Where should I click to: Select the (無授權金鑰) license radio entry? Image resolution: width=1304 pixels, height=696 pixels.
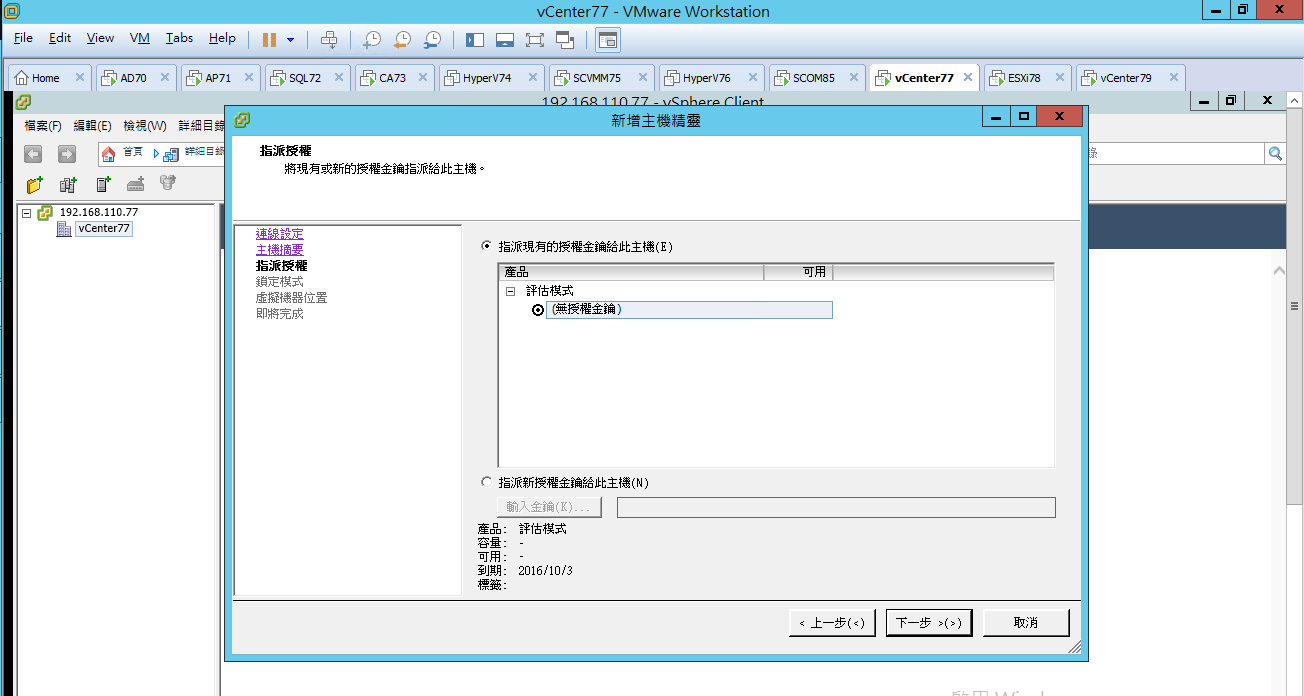tap(538, 310)
